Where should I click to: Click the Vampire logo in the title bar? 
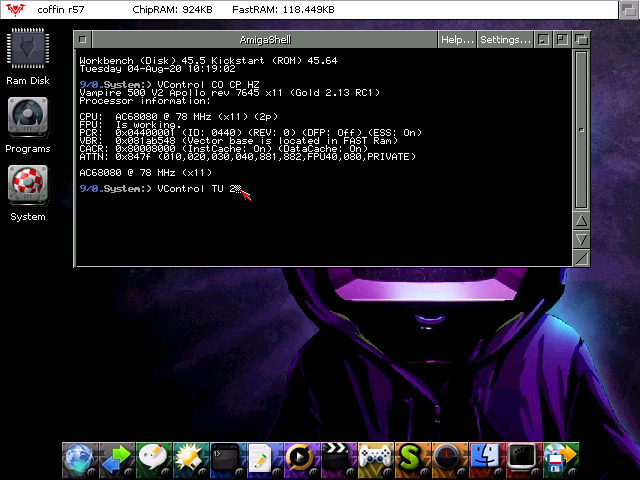coord(16,9)
